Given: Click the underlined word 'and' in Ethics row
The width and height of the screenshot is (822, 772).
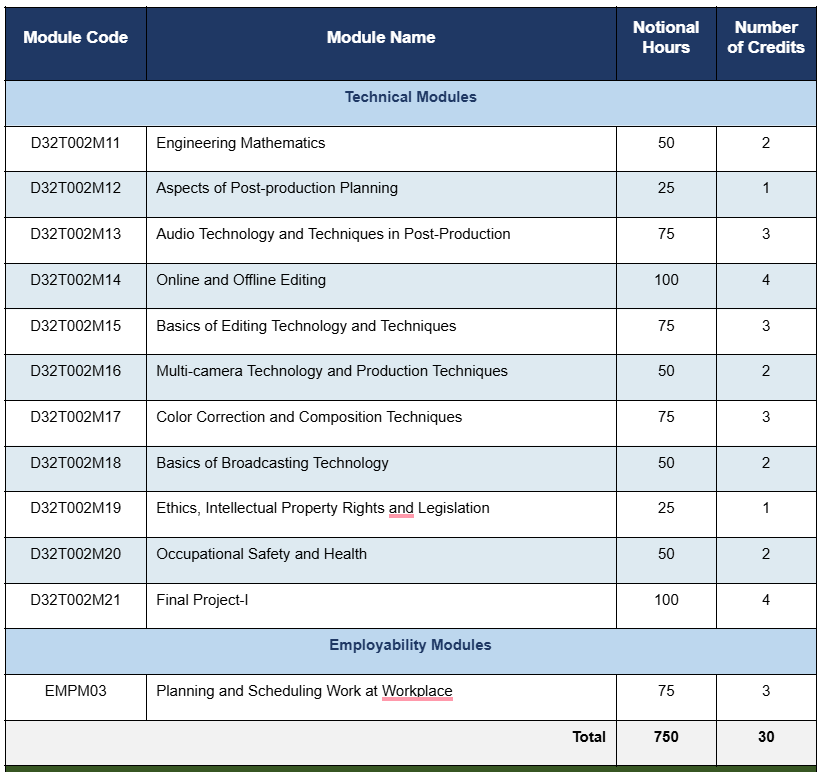Looking at the screenshot, I should pos(401,508).
